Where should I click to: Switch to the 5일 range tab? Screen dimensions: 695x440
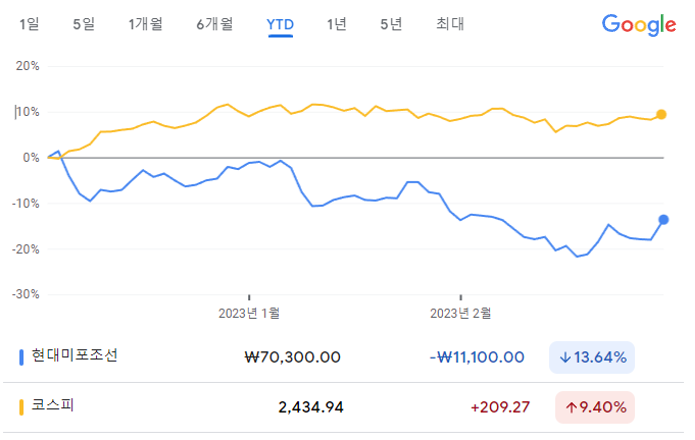82,24
